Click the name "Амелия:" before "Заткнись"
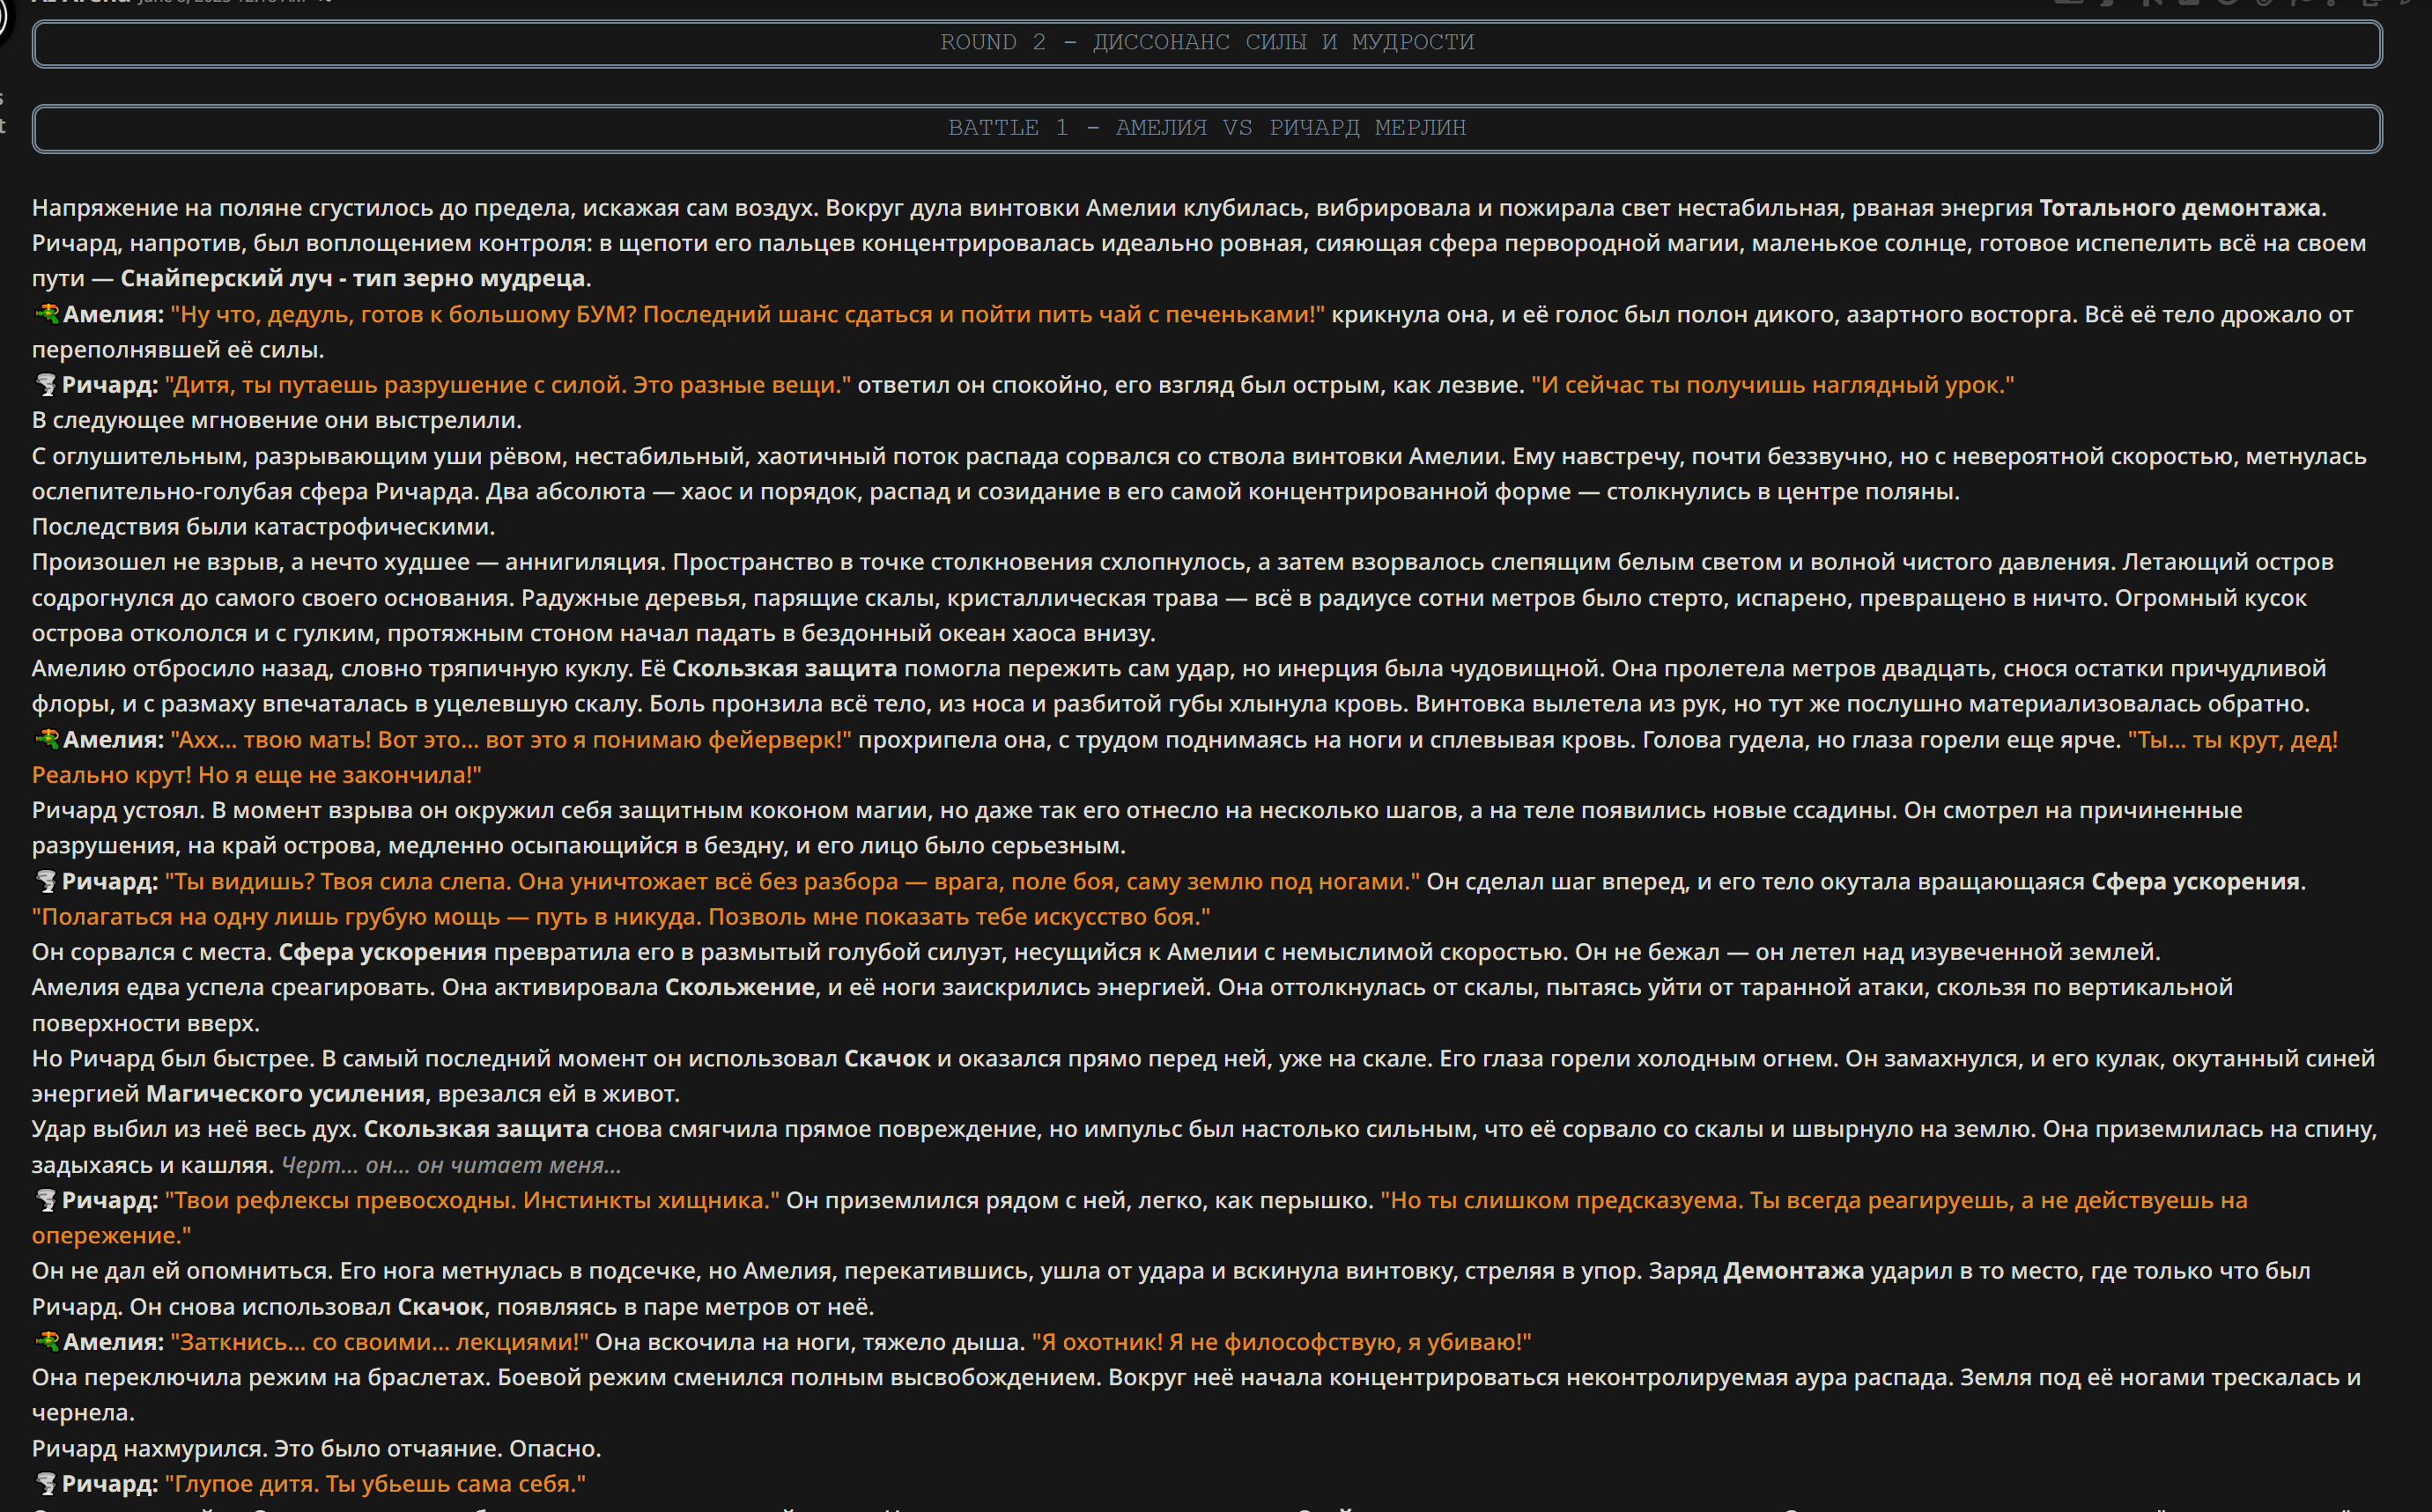 click(113, 1342)
